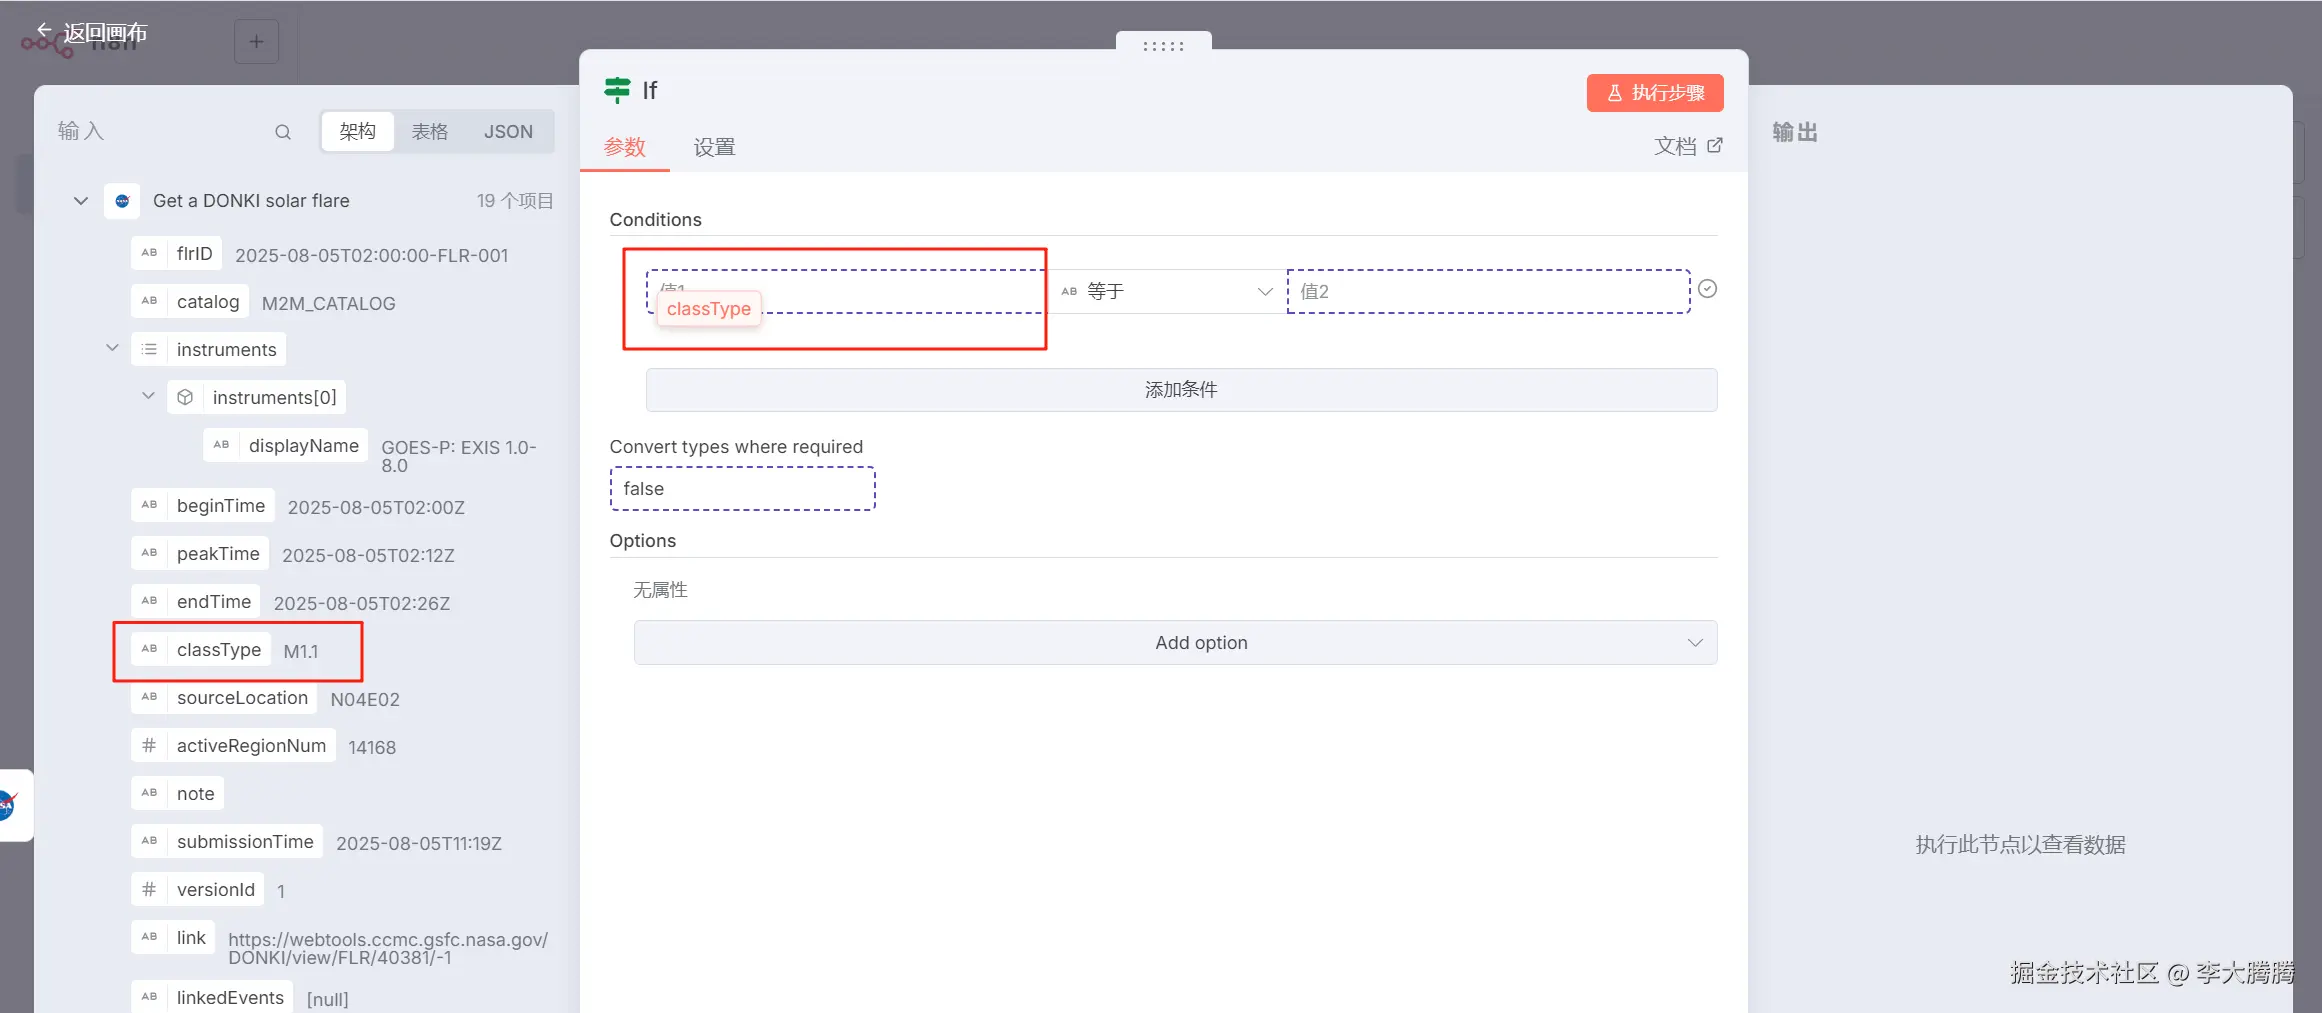Click the 2025-08-05T11:19Z submission time value
Screen dimensions: 2322x1013
[x=419, y=844]
